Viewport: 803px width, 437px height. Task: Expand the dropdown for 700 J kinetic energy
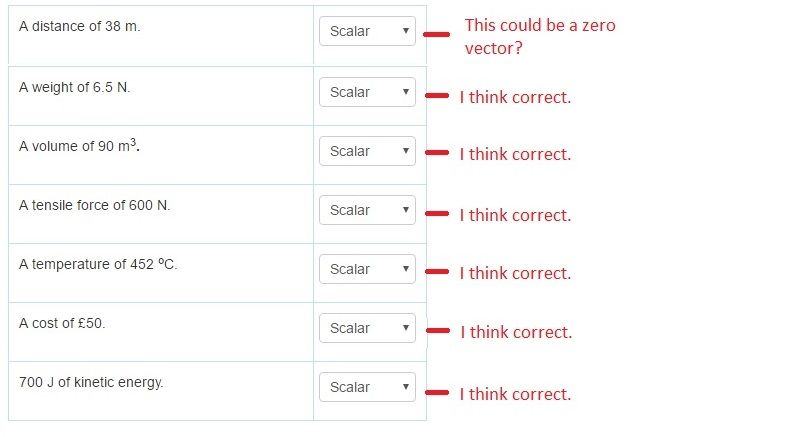367,387
